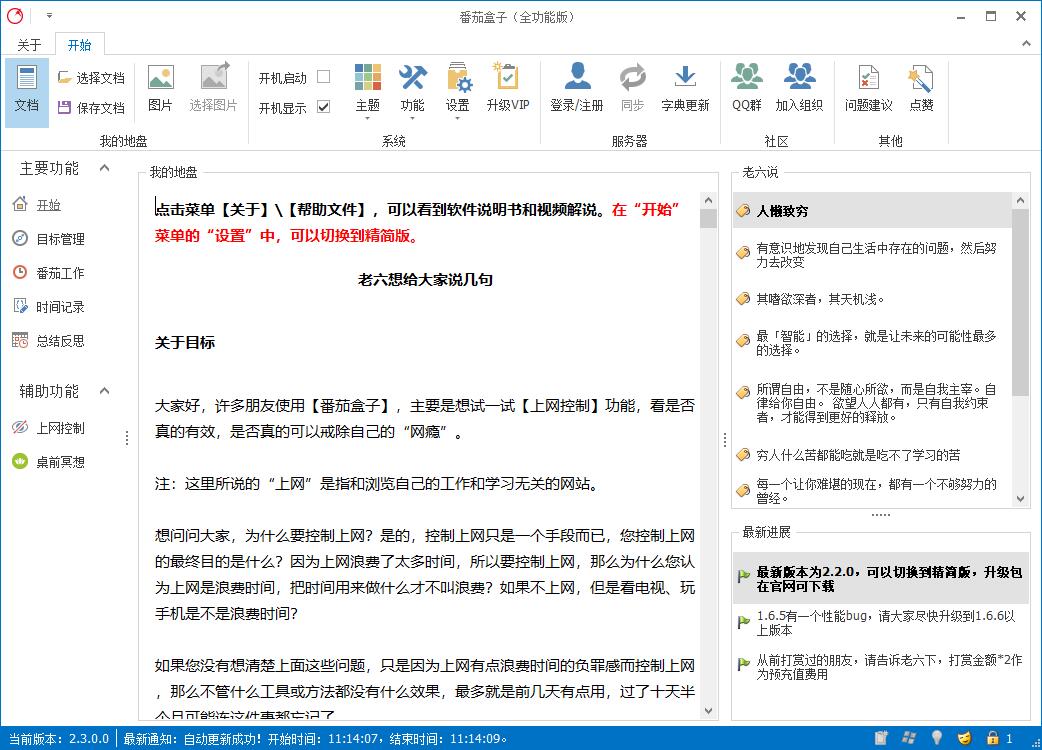Image resolution: width=1042 pixels, height=750 pixels.
Task: Click the 加入组织 icon
Action: click(799, 78)
